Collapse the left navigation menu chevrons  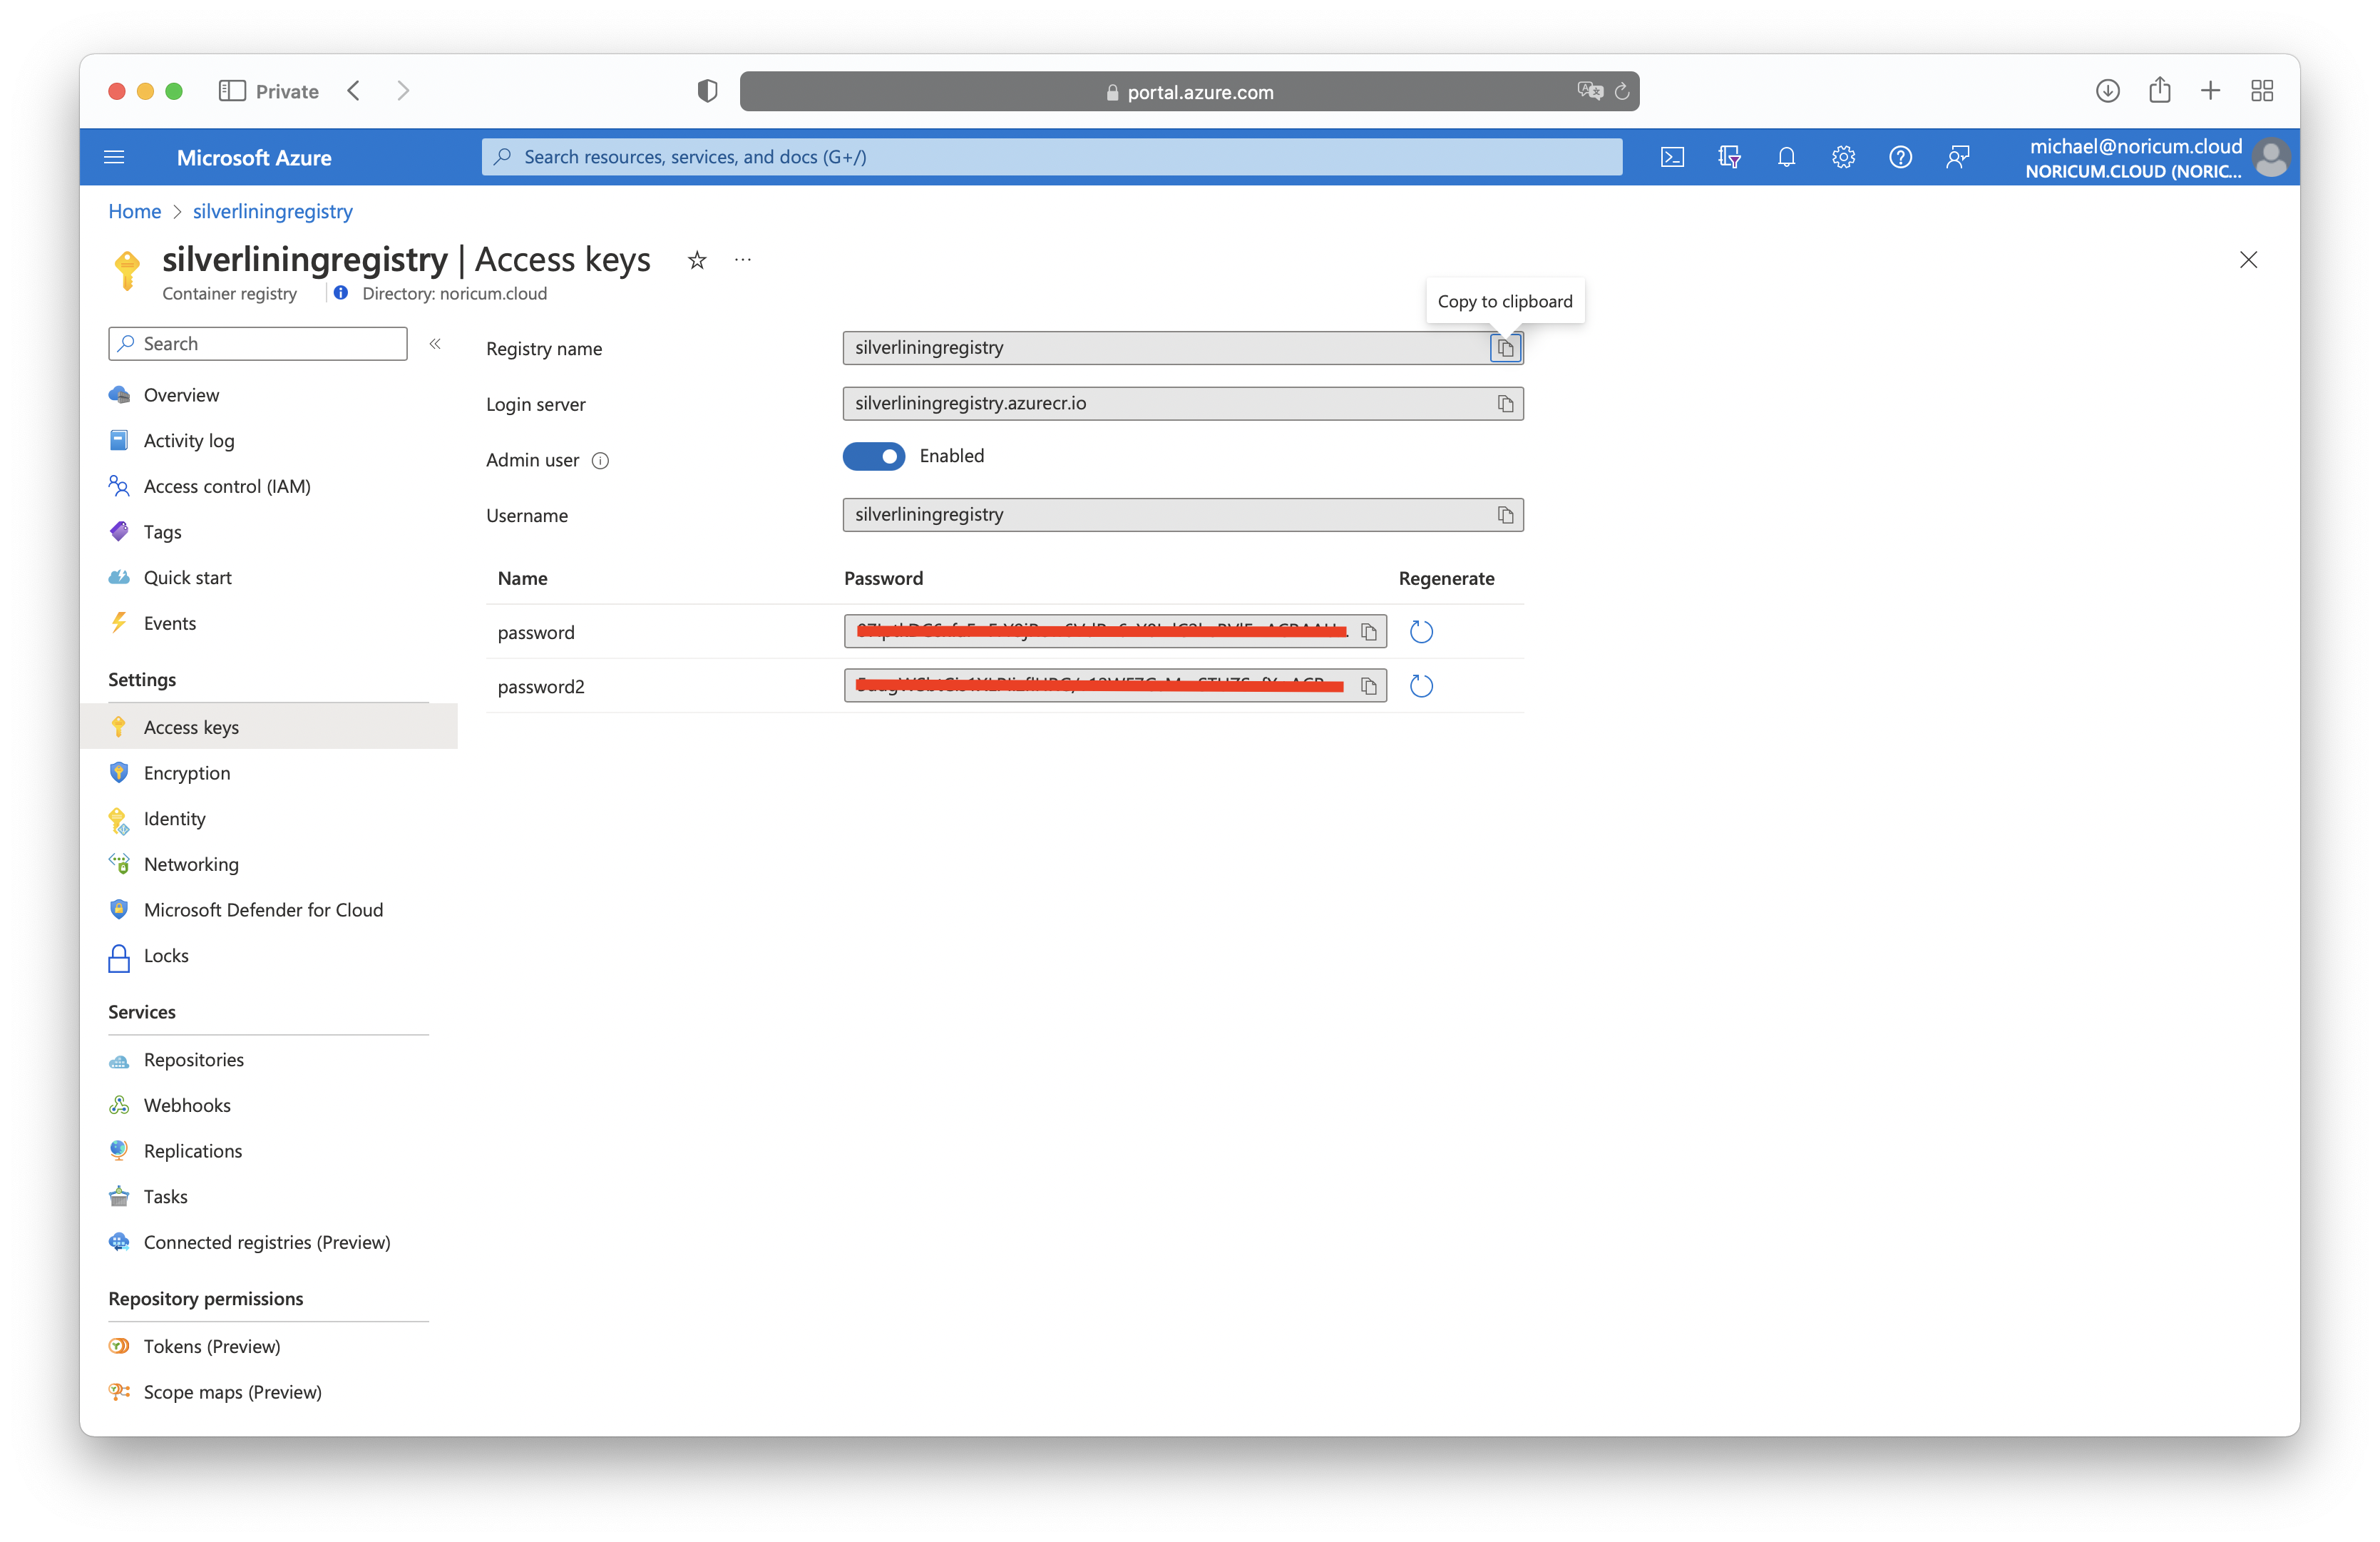(x=435, y=344)
